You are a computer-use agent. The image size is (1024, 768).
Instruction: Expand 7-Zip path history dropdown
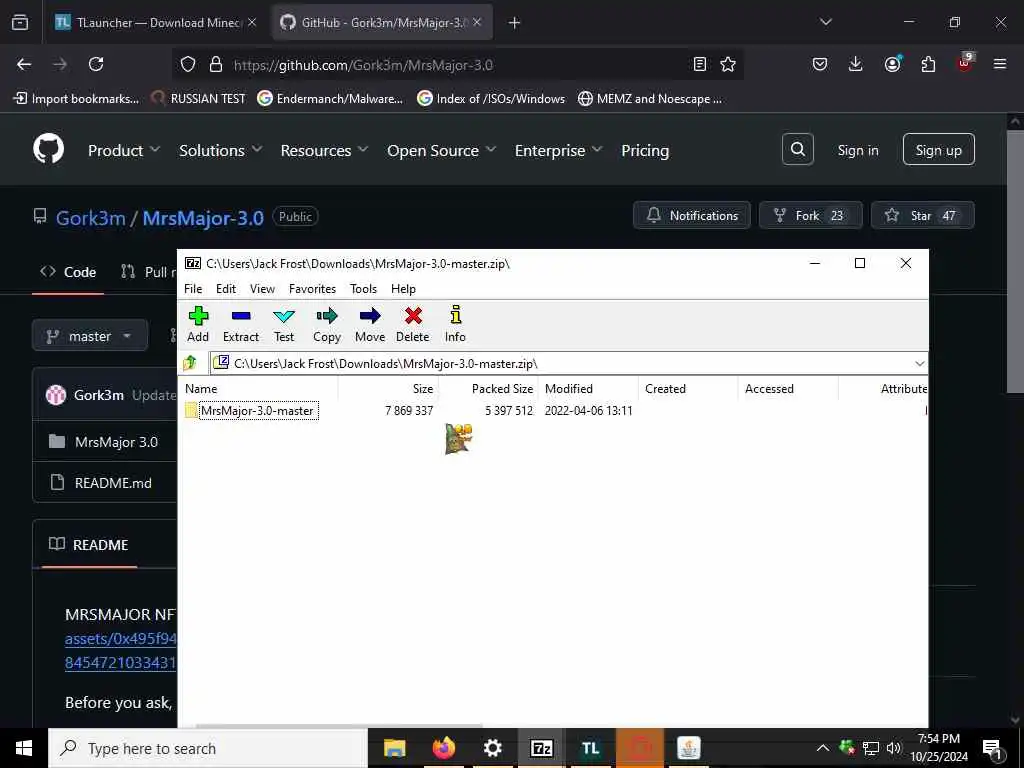coord(920,364)
